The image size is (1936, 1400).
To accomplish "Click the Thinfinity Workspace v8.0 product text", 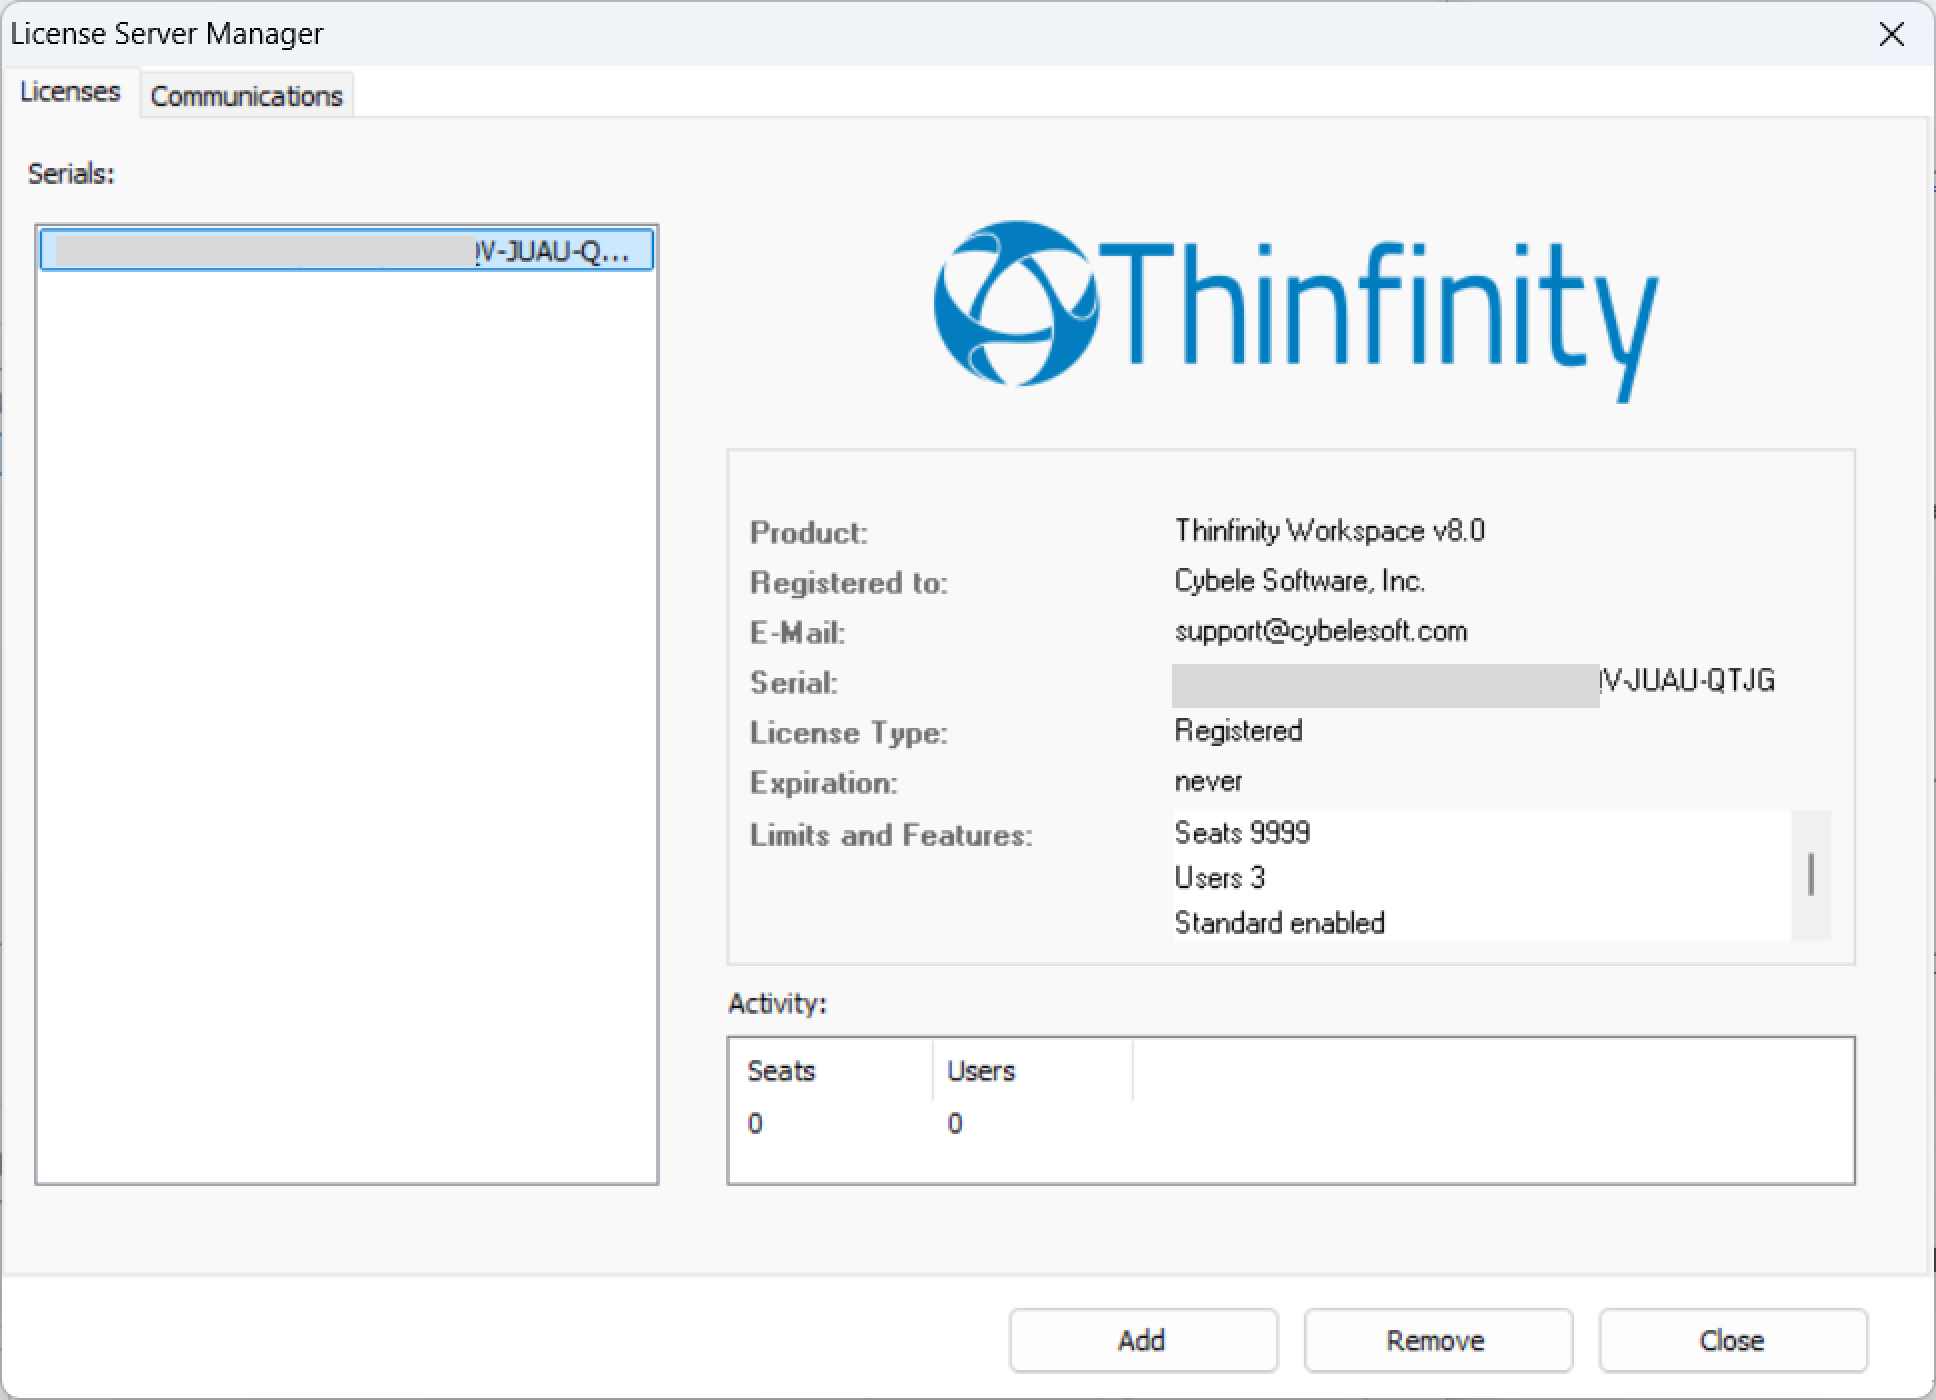I will click(1329, 531).
